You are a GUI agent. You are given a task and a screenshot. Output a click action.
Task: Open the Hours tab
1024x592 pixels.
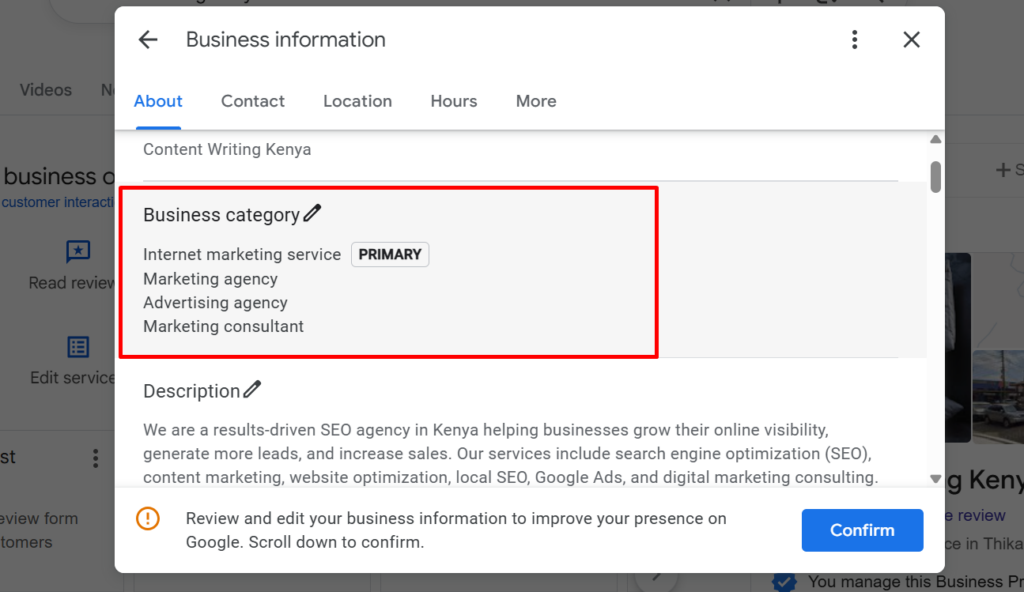click(453, 101)
